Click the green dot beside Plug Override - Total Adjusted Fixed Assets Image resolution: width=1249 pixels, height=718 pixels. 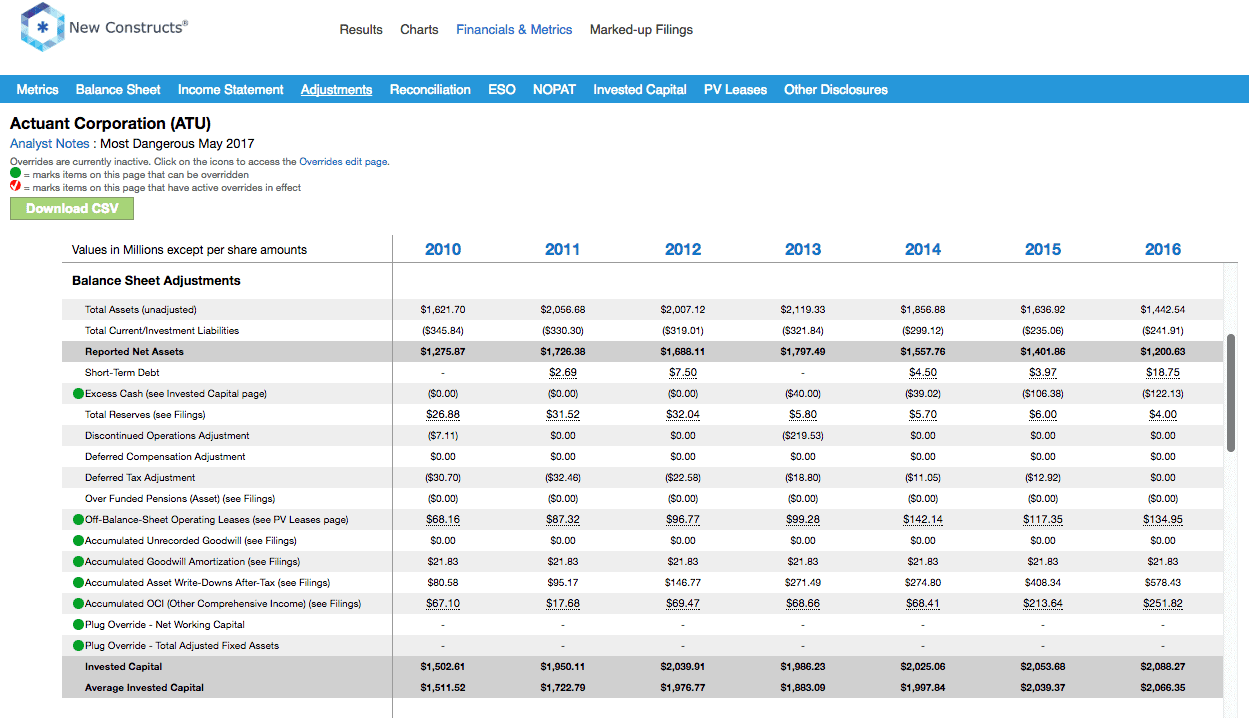[x=79, y=646]
